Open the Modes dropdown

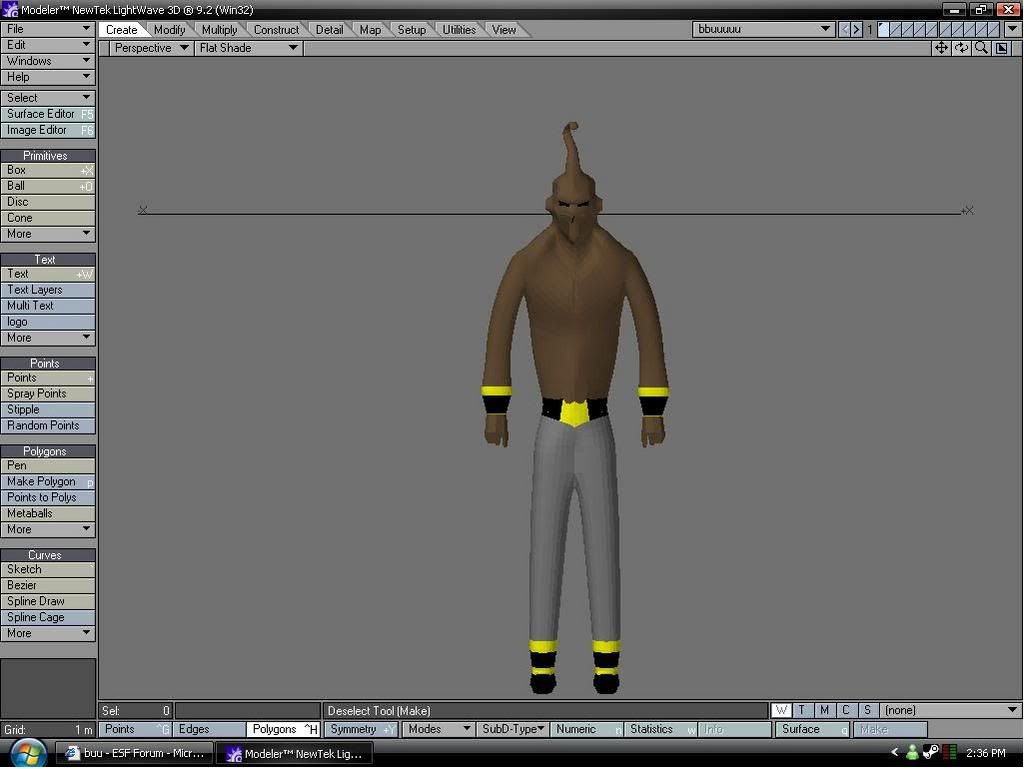coord(438,729)
